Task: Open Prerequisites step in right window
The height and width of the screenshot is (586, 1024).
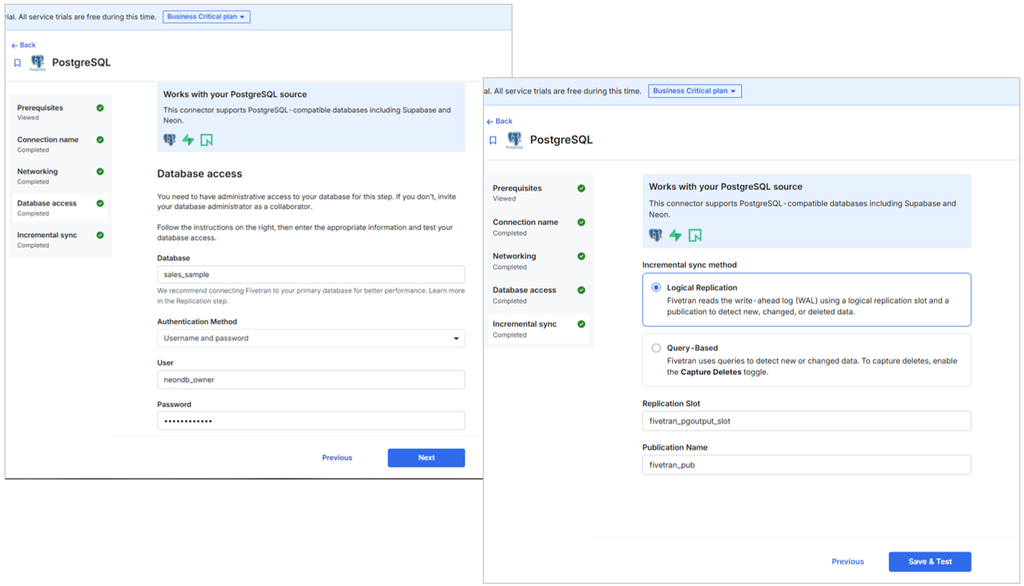Action: click(539, 193)
